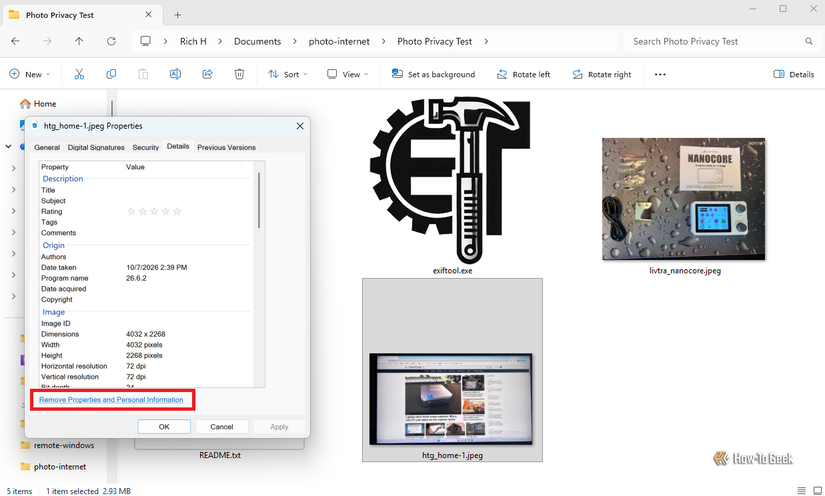Expand chevron between photo-internet and Photo Privacy Test

tap(383, 41)
